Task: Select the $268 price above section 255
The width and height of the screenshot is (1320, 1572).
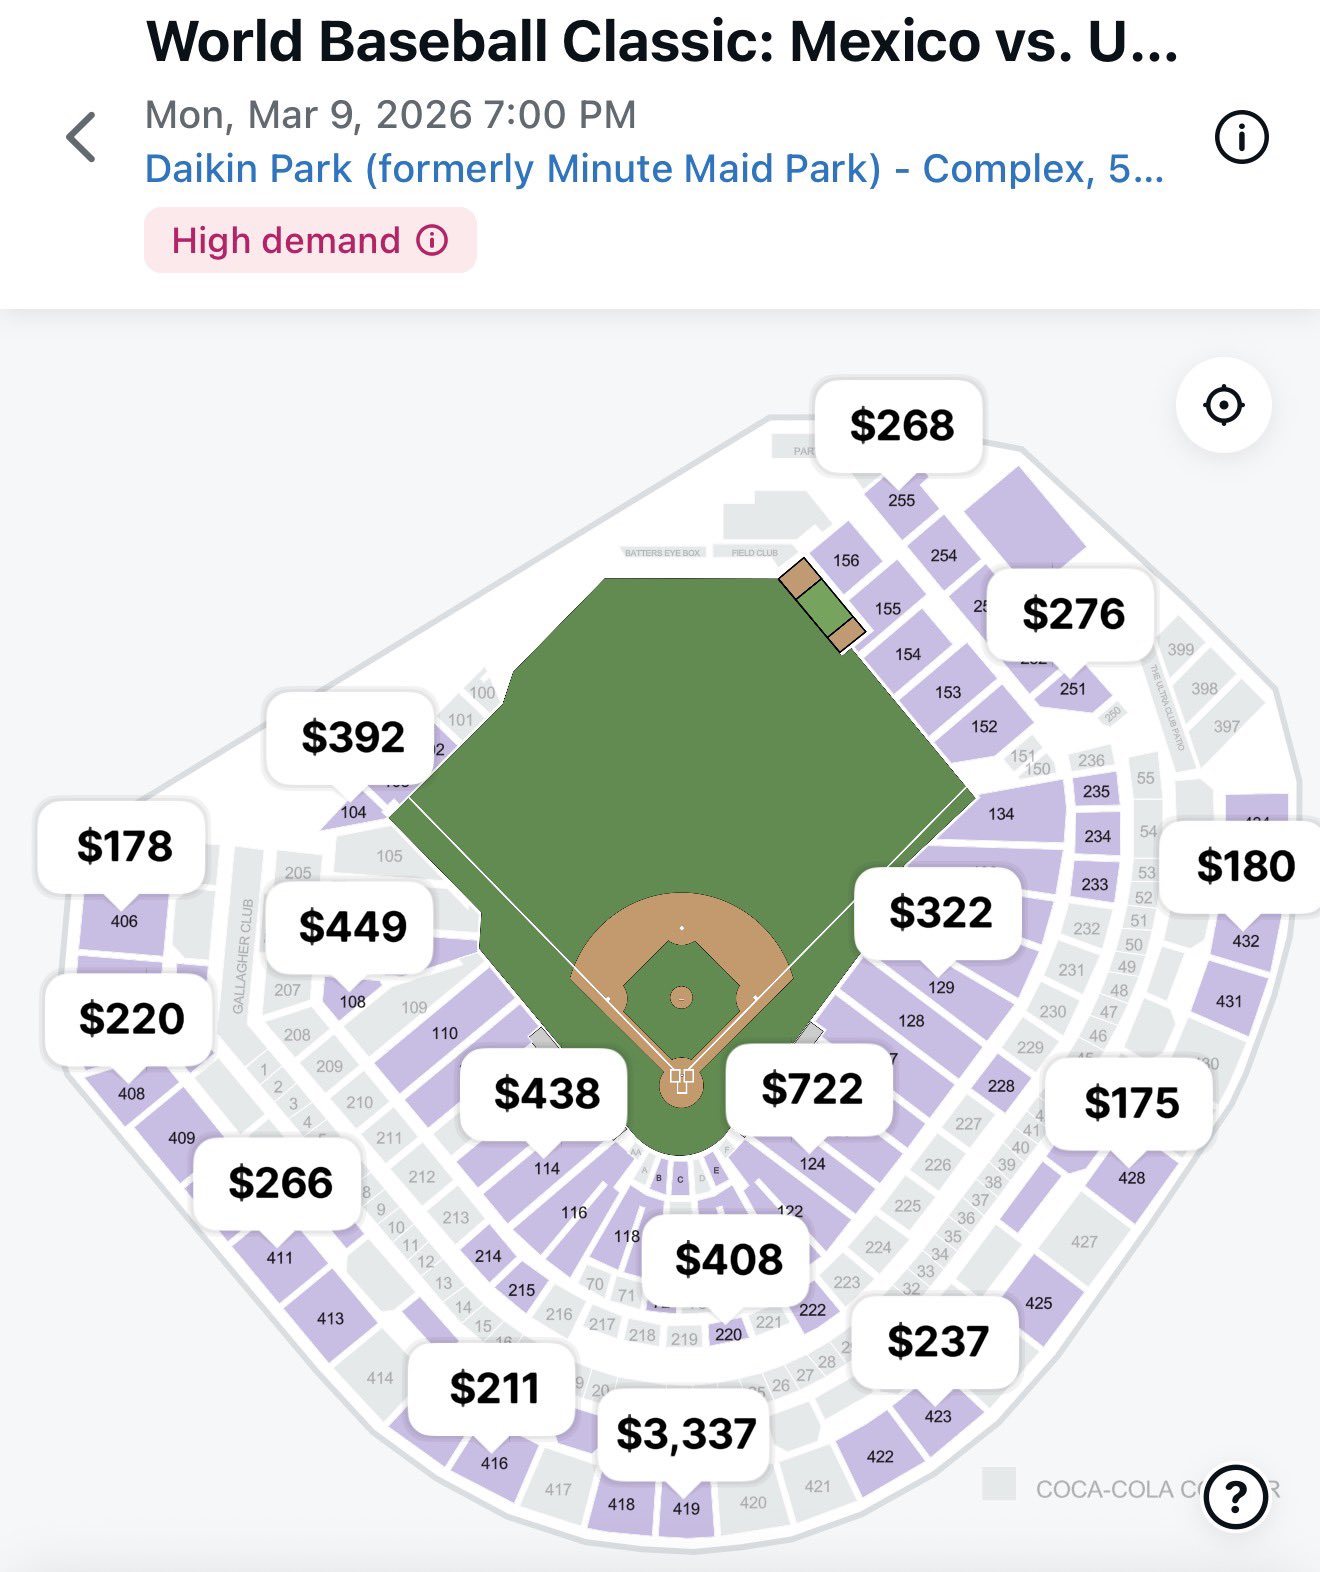Action: (x=901, y=426)
